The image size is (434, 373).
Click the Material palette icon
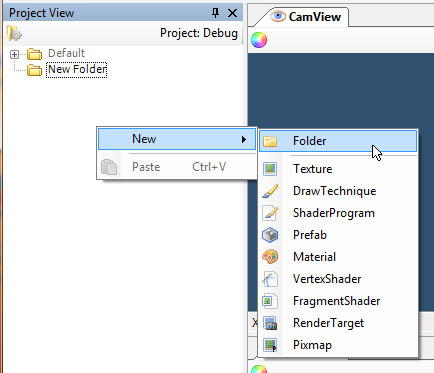tap(270, 257)
